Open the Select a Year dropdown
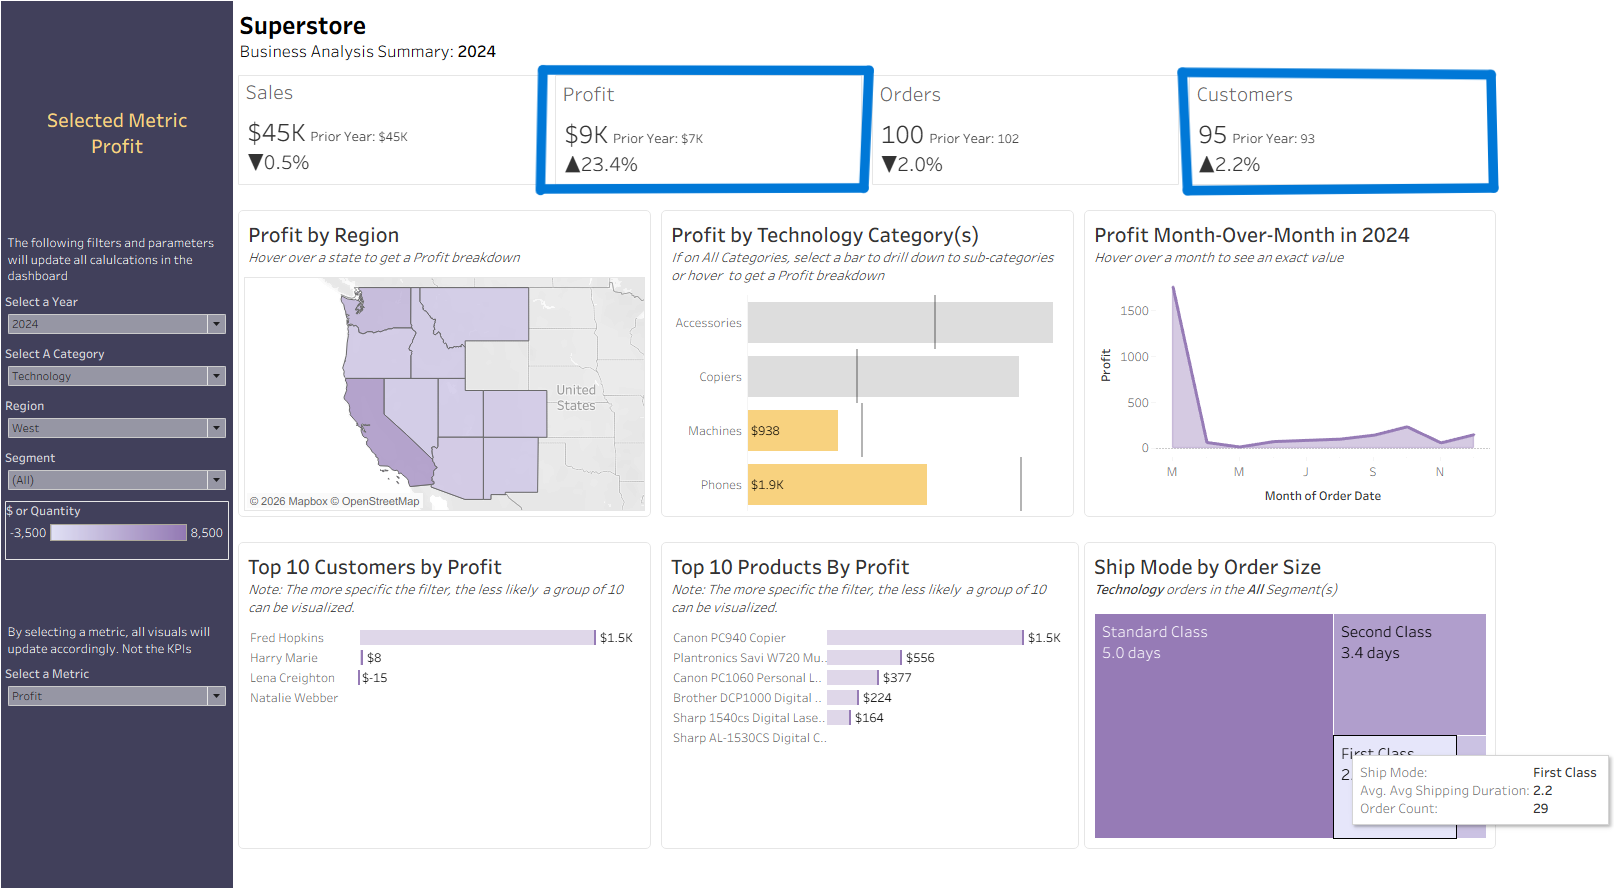Viewport: 1614px width, 888px height. pyautogui.click(x=117, y=324)
